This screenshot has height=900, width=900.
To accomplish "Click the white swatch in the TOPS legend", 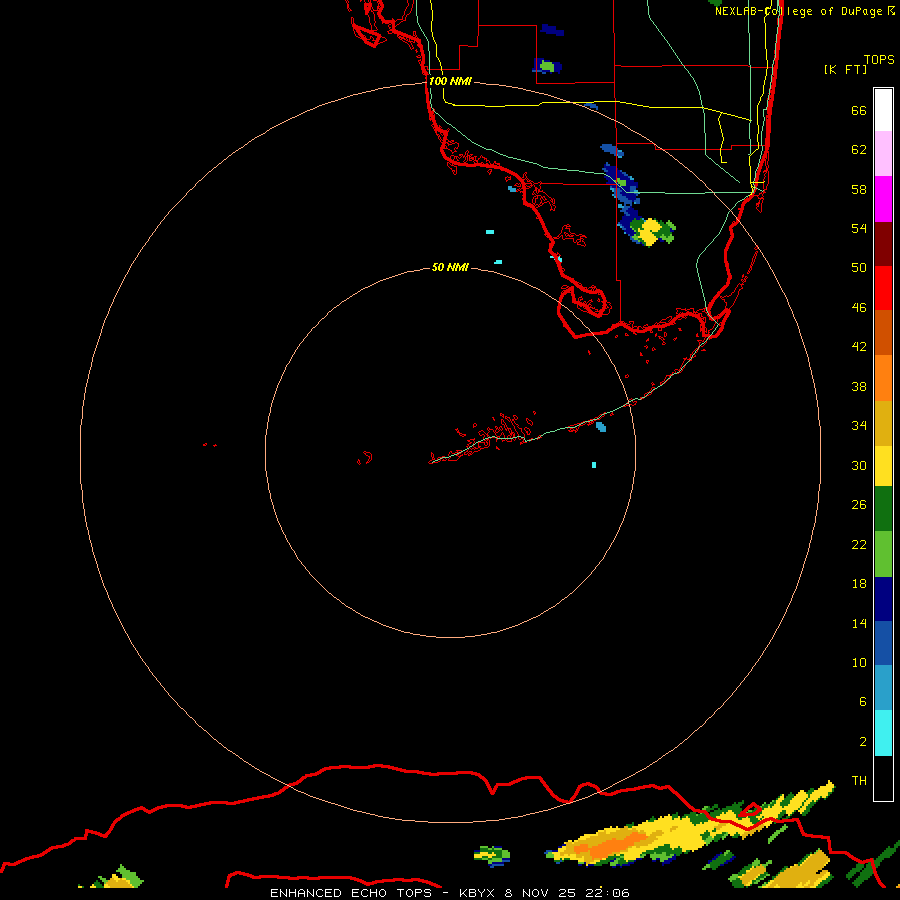I will (883, 110).
